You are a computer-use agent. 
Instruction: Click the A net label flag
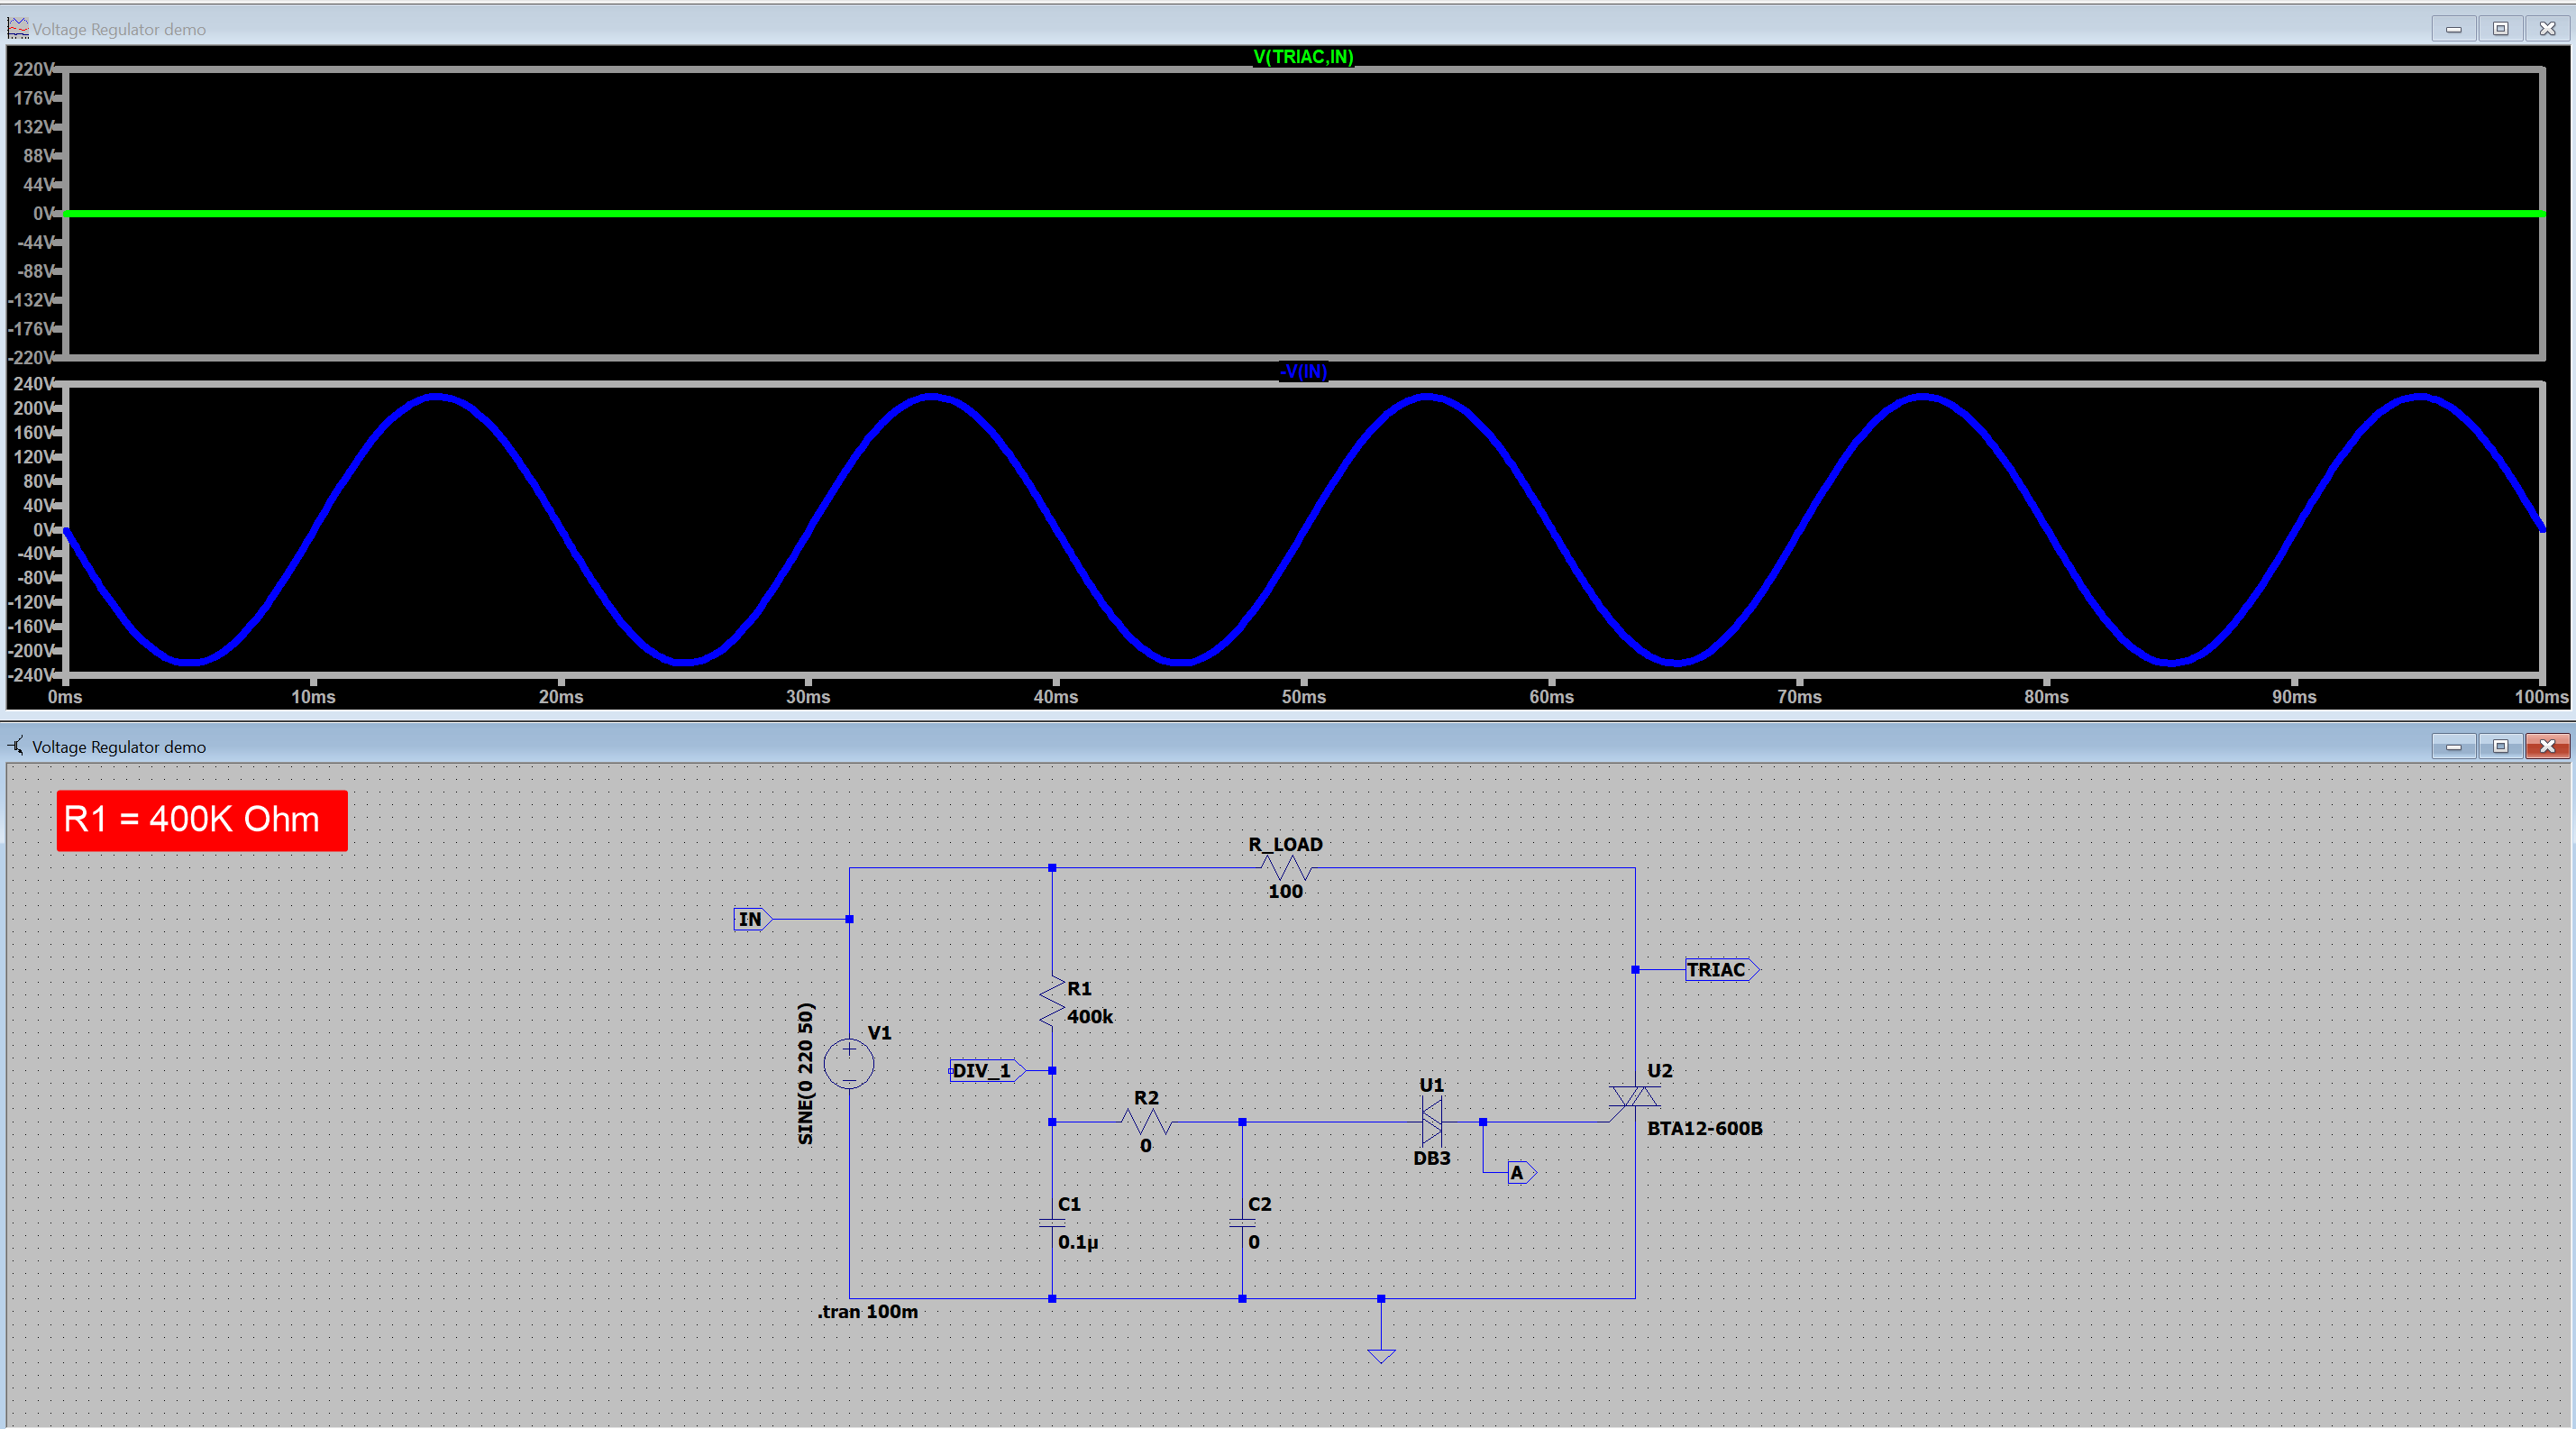pos(1521,1172)
